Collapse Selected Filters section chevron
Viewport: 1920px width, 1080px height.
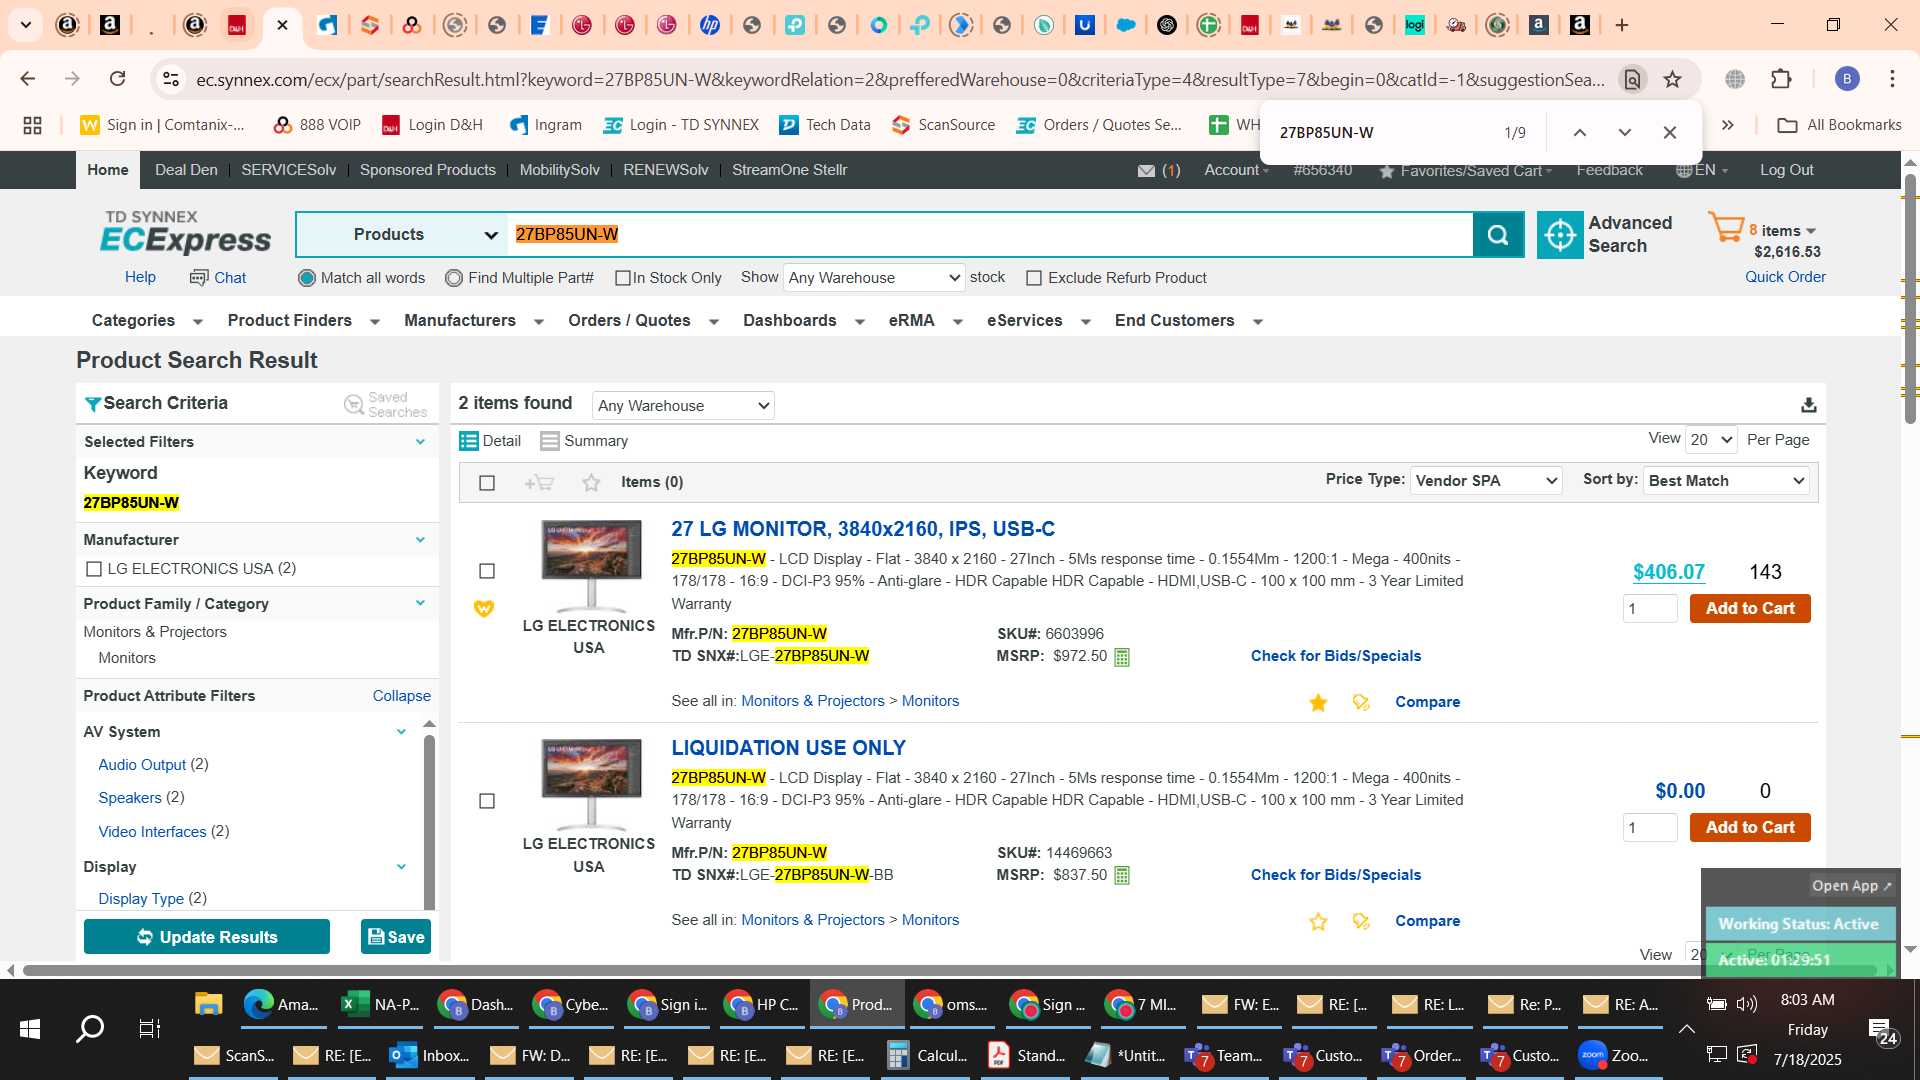420,442
